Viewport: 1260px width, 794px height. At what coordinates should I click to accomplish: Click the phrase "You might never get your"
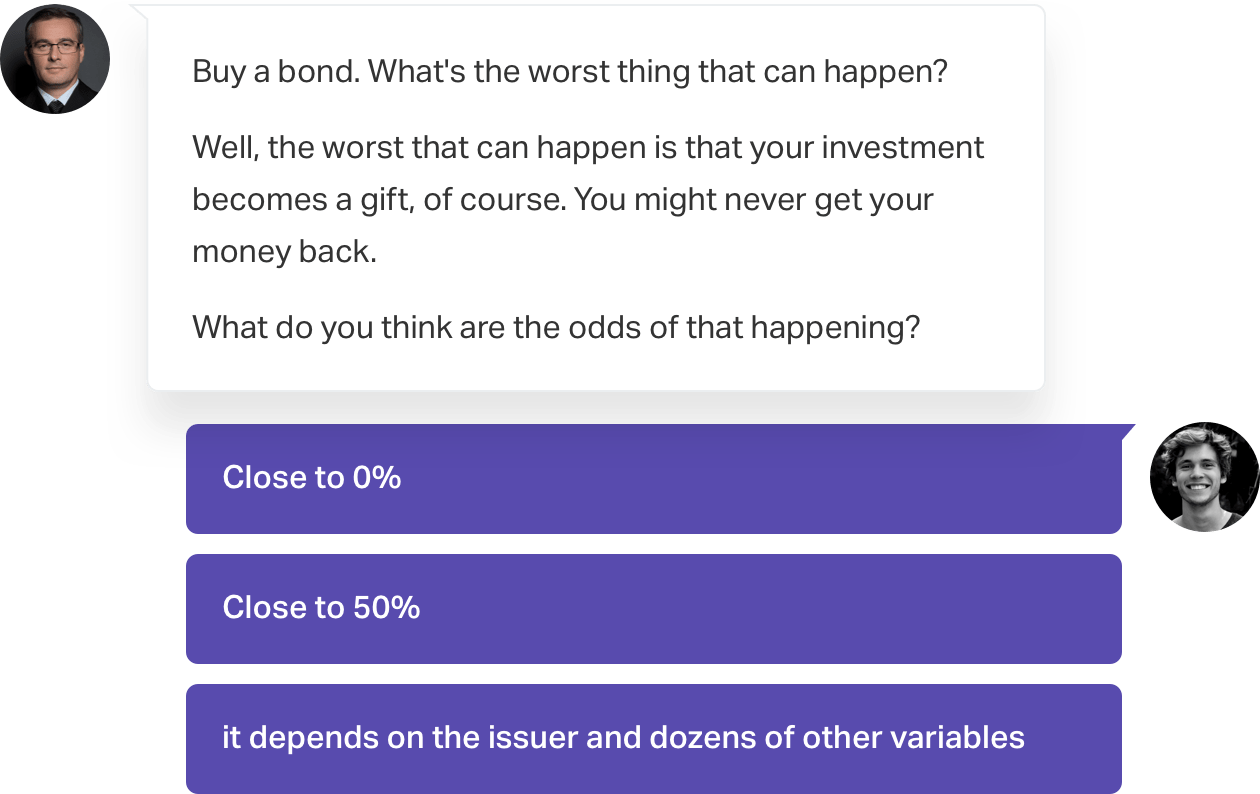coord(755,199)
